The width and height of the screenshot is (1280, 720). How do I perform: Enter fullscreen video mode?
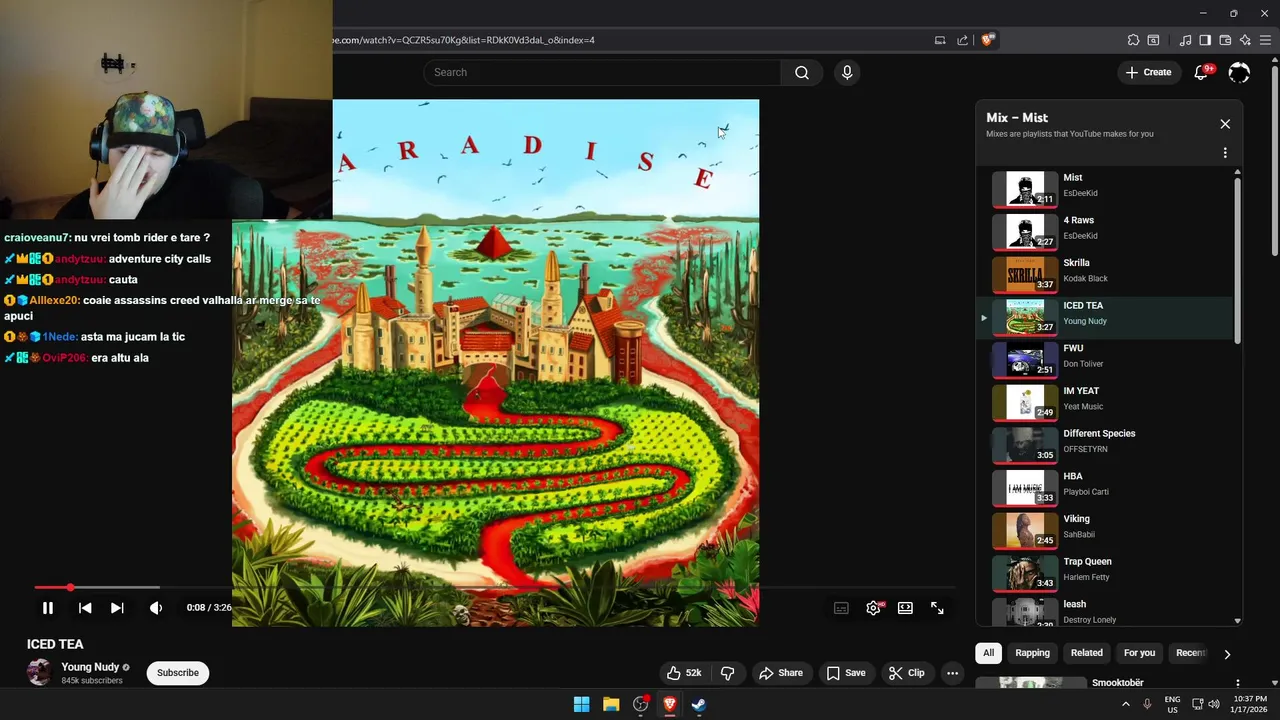tap(937, 608)
